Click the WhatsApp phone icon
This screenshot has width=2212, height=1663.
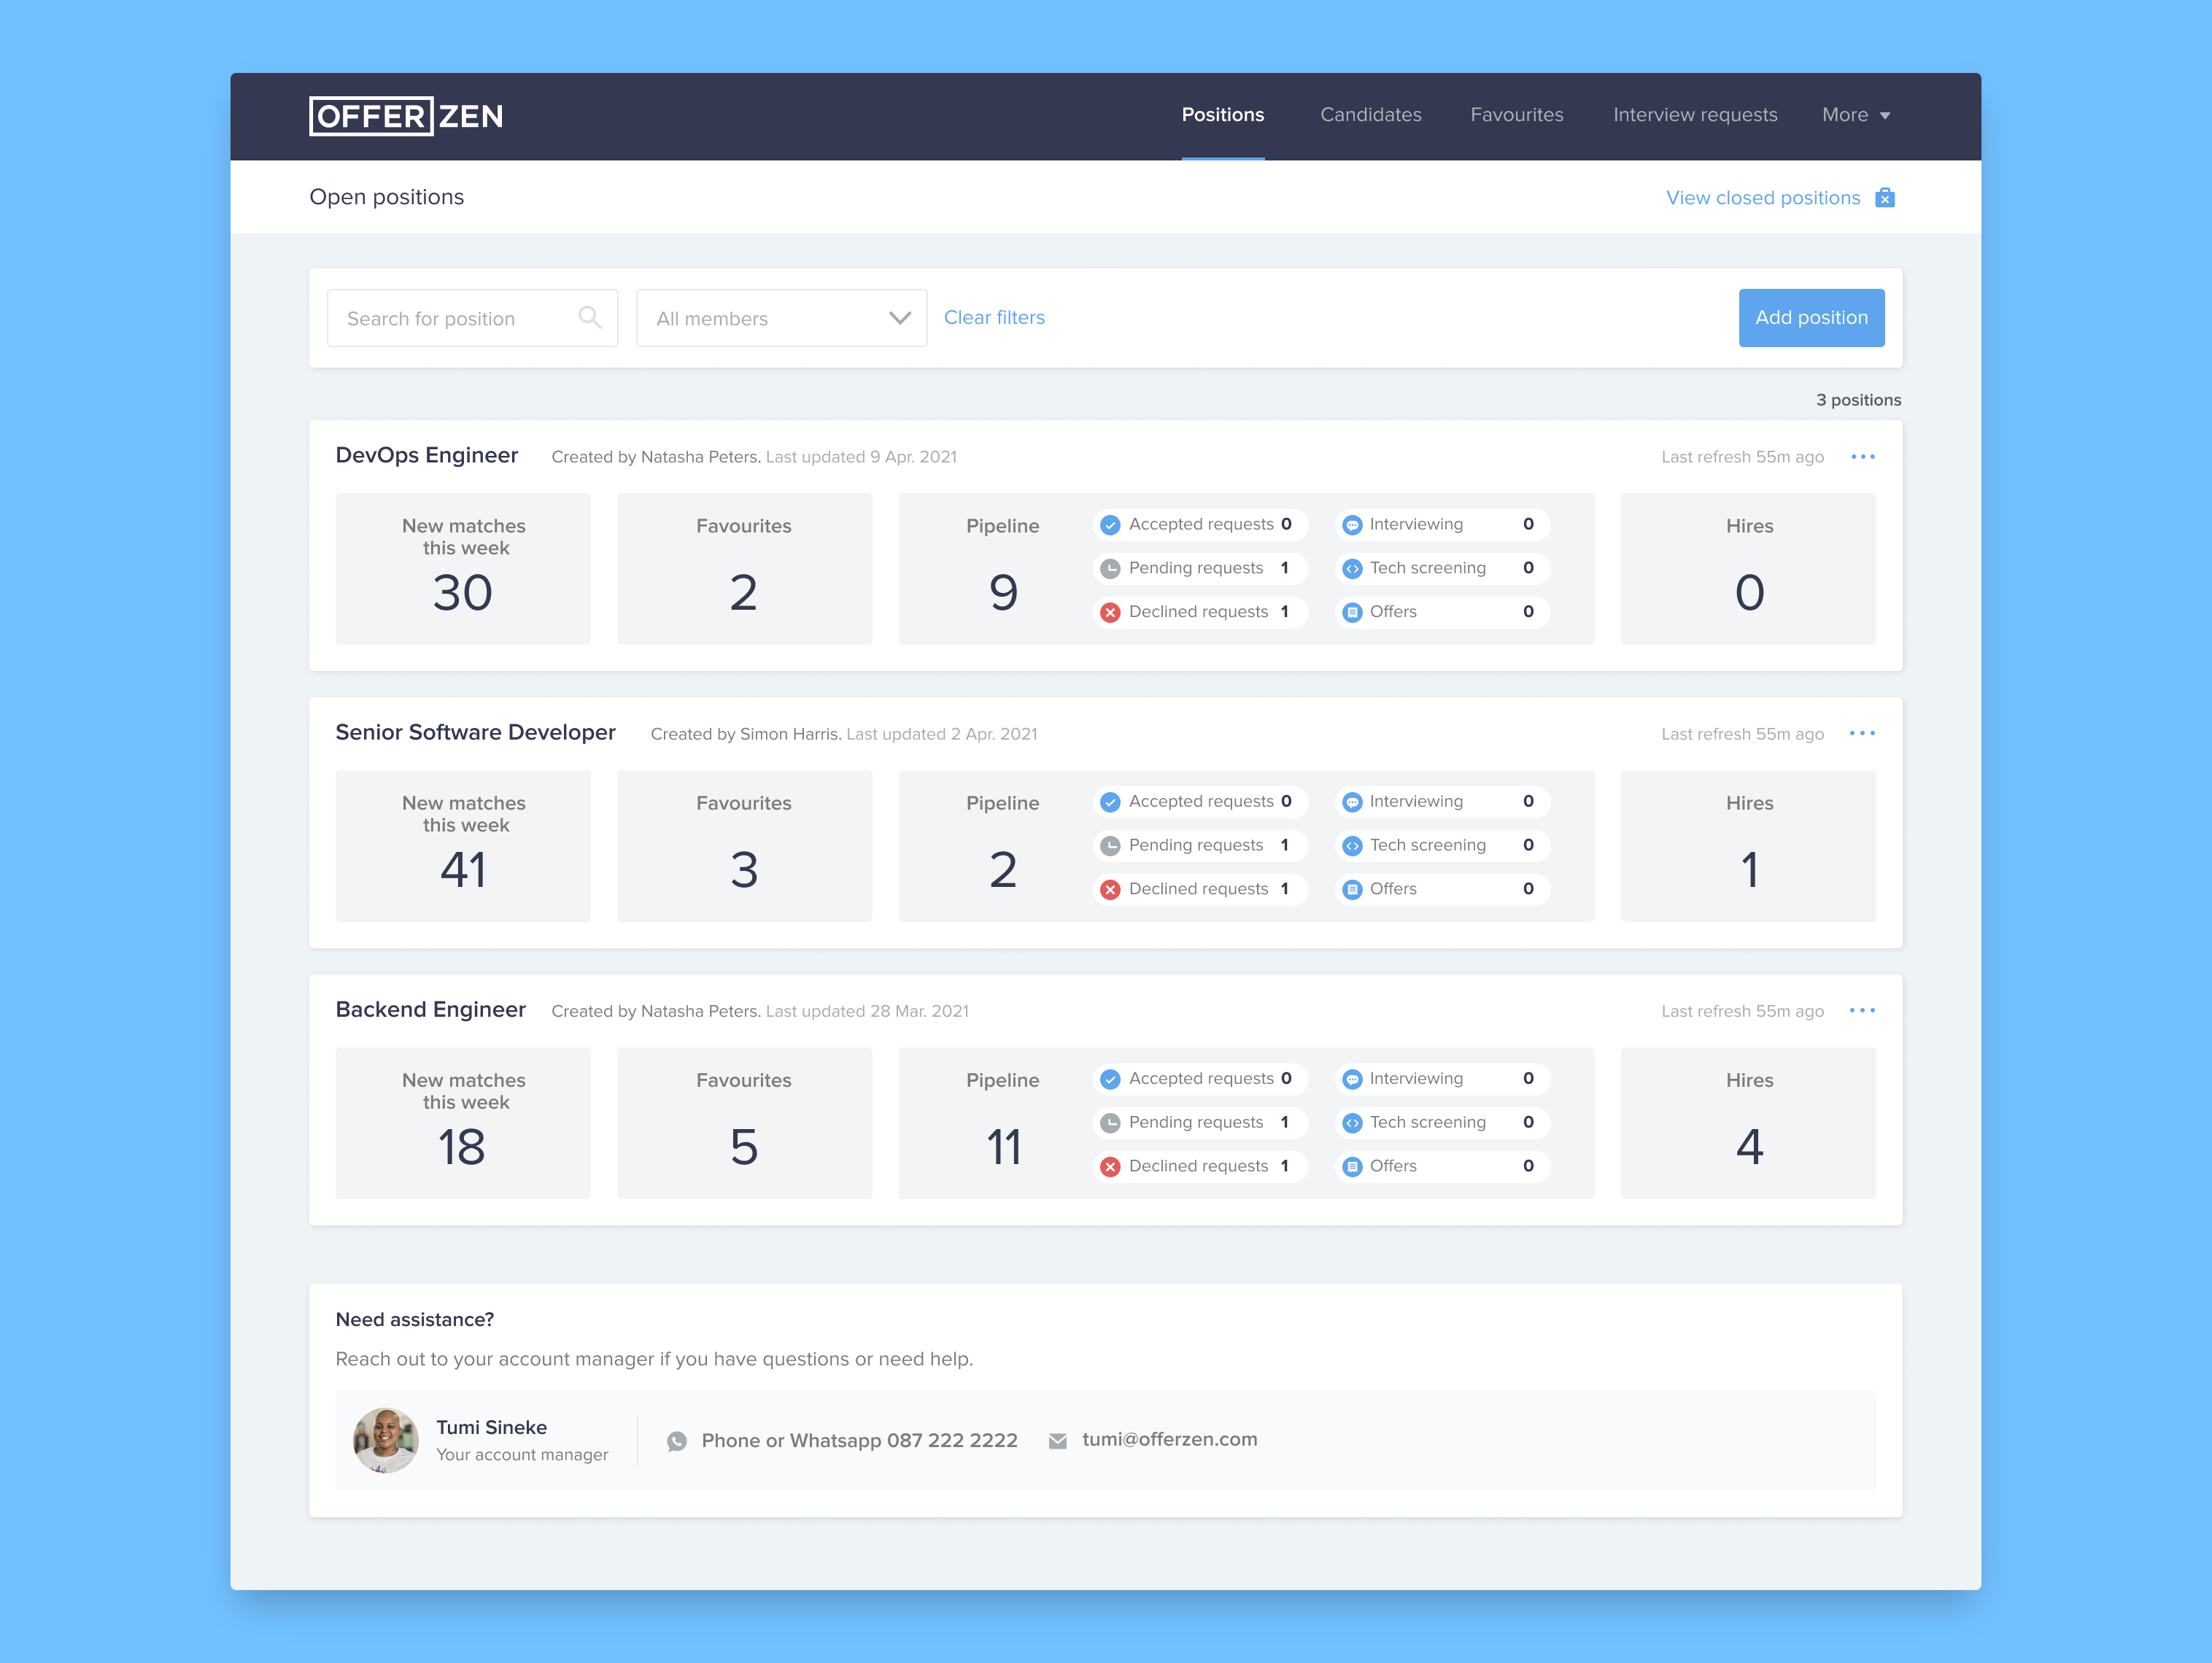(677, 1441)
